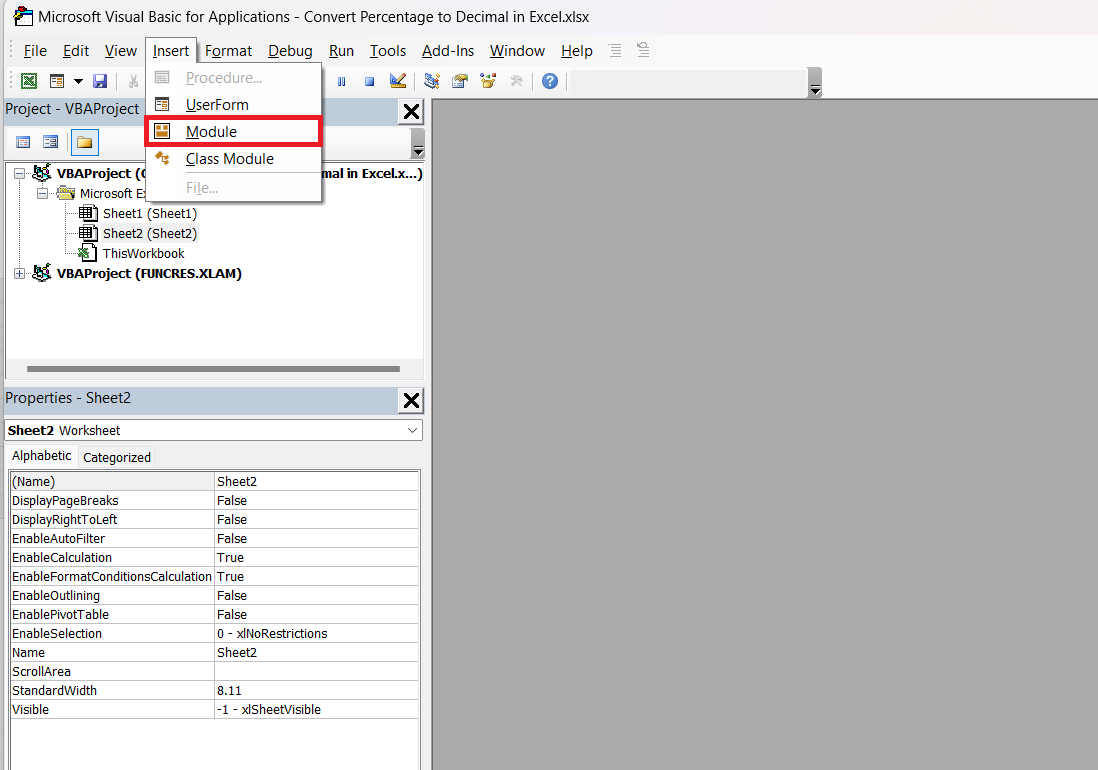Click the View Code icon in Project pane

click(23, 142)
